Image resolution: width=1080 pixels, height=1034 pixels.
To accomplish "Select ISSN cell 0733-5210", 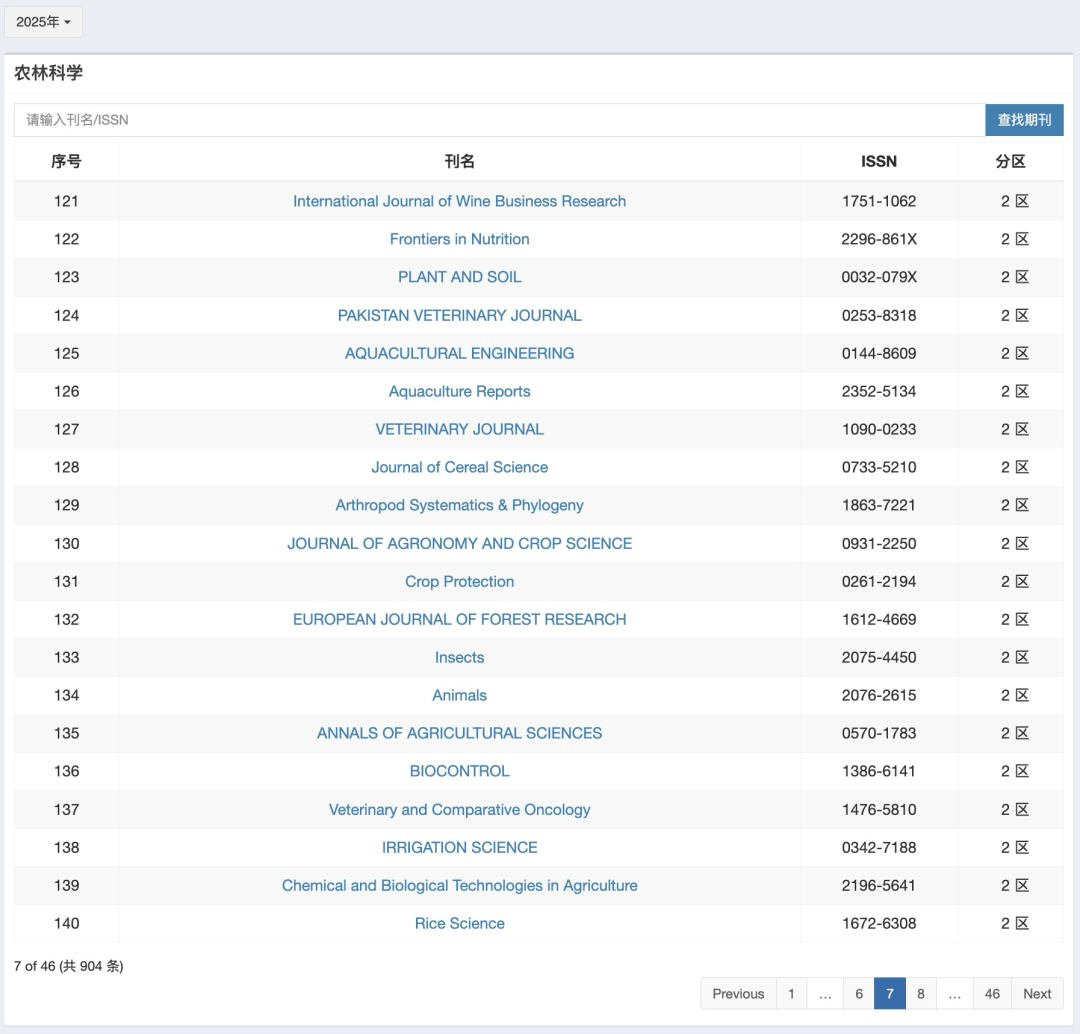I will point(879,467).
